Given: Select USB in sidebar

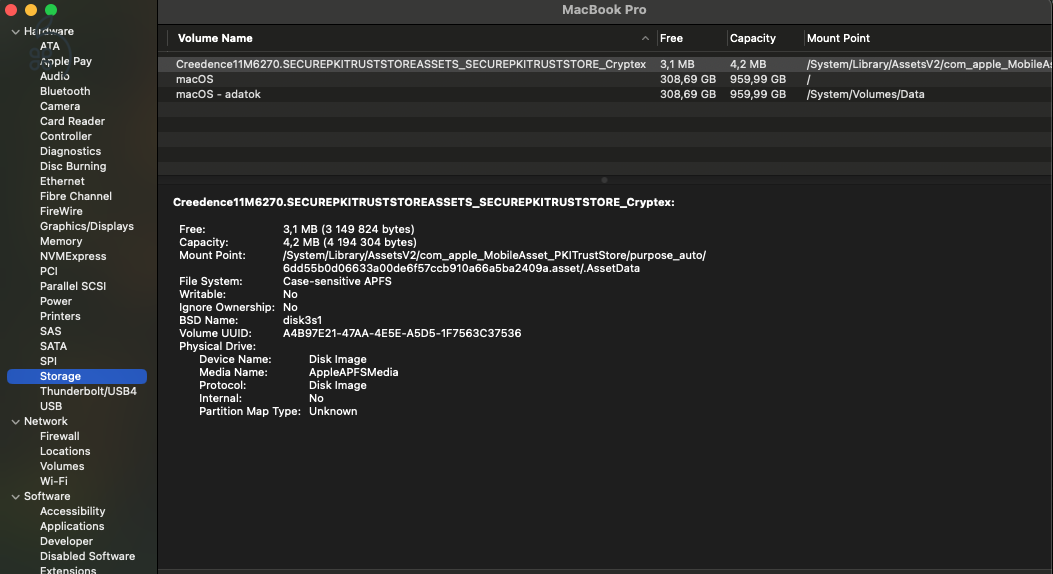Looking at the screenshot, I should tap(50, 406).
